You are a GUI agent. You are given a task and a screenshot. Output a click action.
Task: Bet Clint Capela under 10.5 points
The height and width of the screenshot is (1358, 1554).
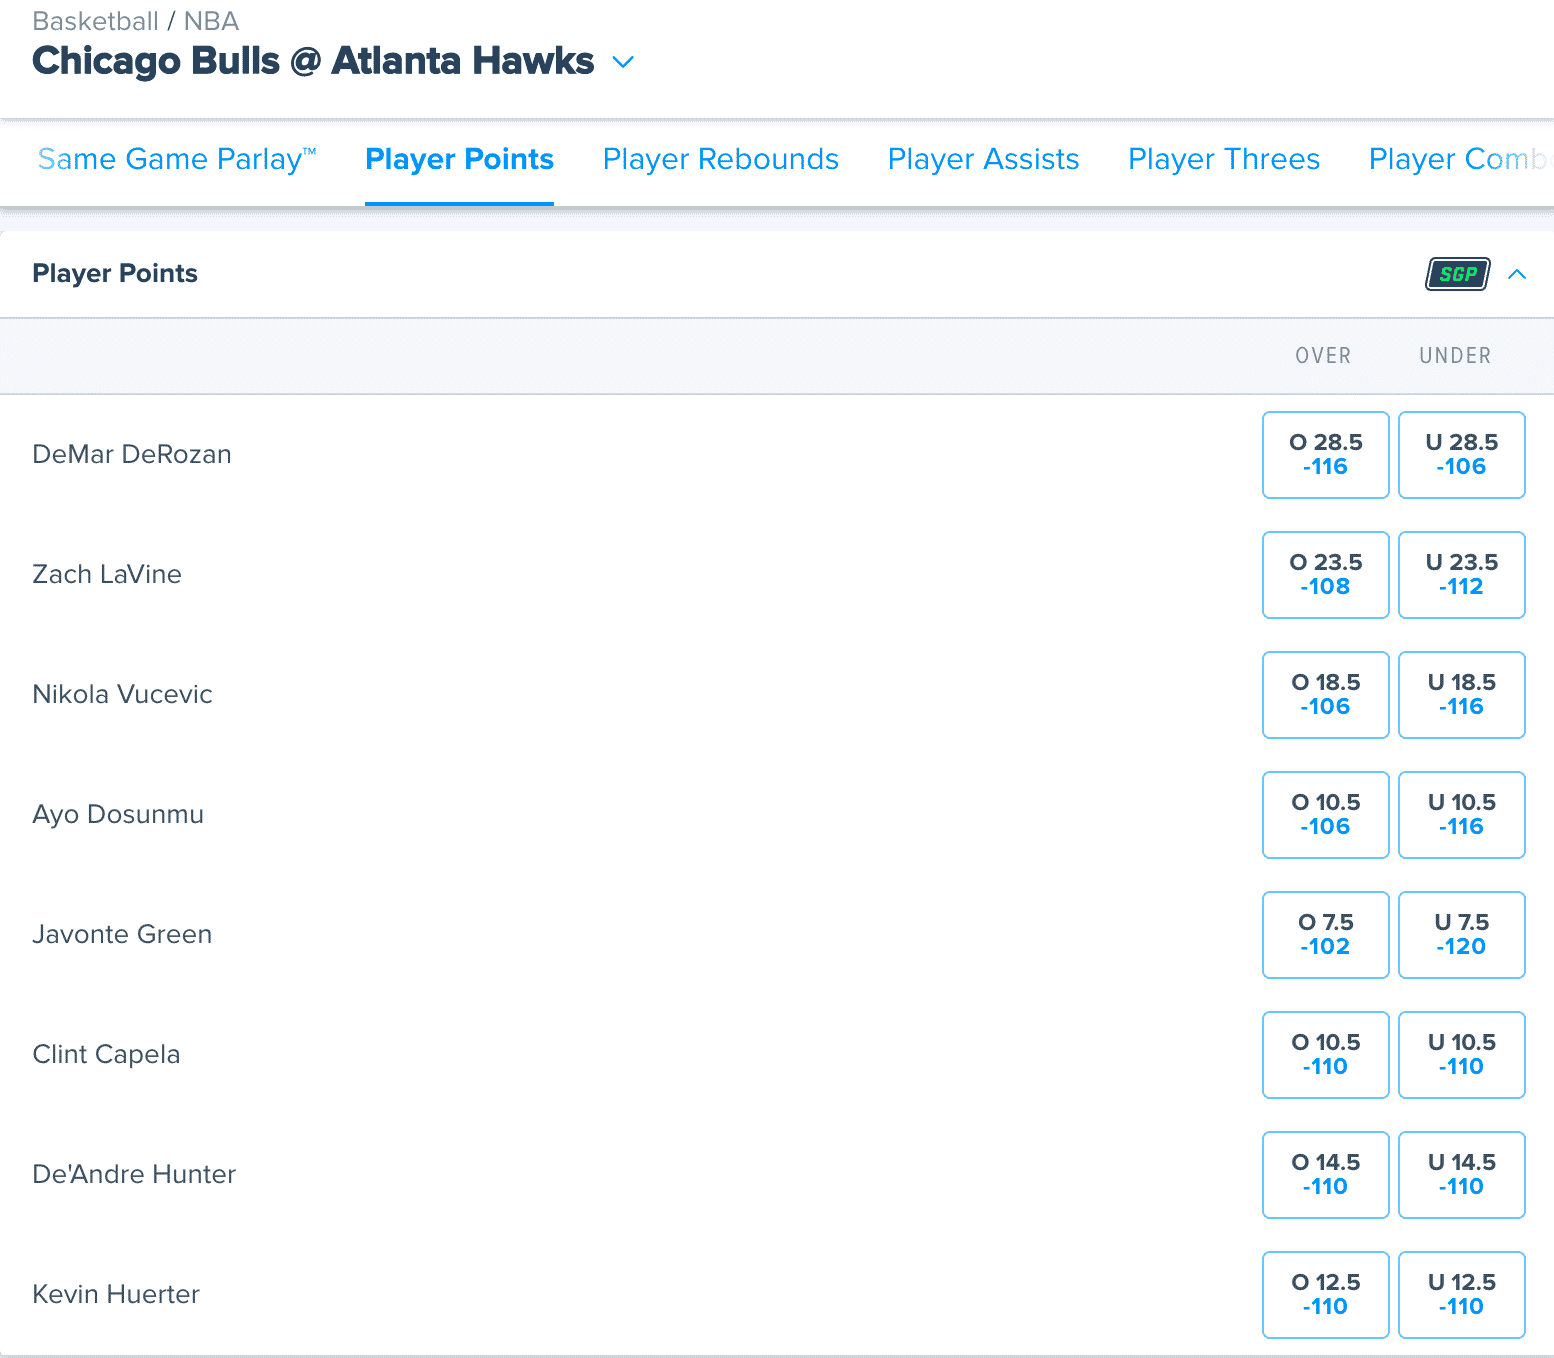pyautogui.click(x=1462, y=1055)
